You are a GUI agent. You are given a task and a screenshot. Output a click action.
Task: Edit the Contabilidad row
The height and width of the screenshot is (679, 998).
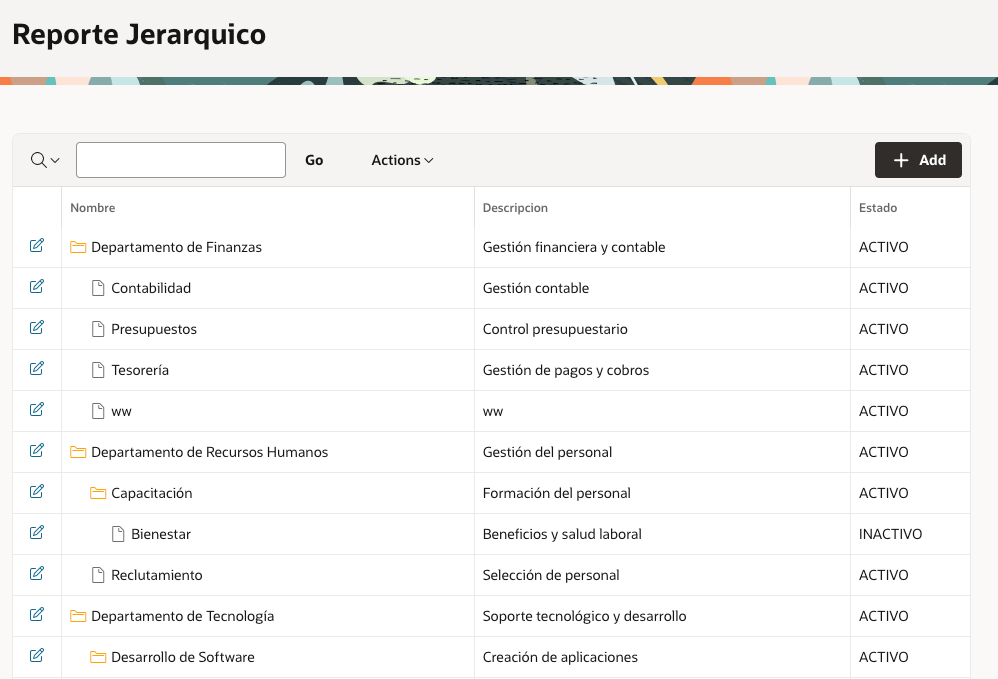tap(37, 287)
